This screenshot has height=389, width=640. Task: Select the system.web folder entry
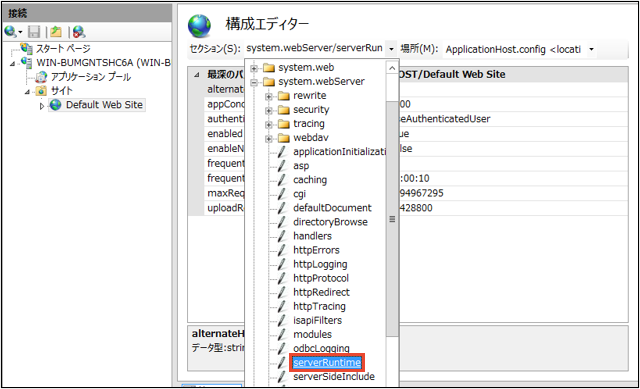[x=306, y=67]
